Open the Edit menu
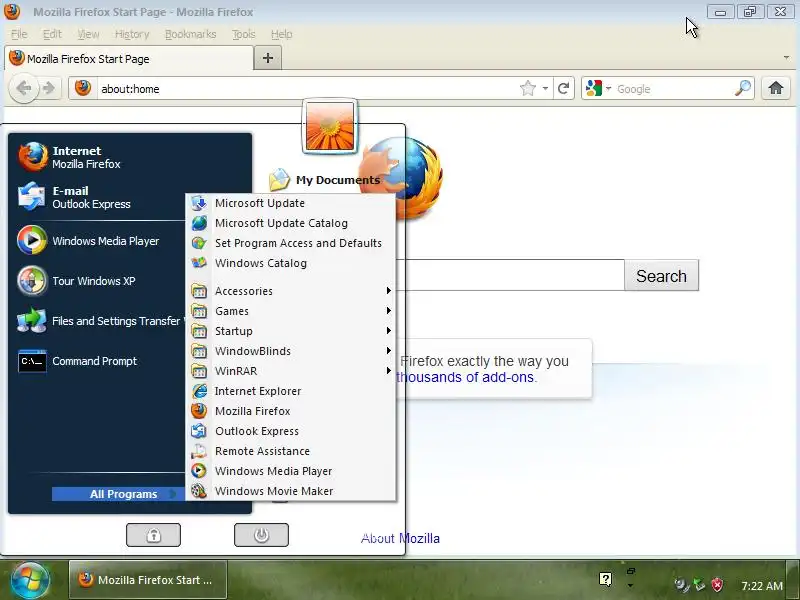 click(x=52, y=34)
